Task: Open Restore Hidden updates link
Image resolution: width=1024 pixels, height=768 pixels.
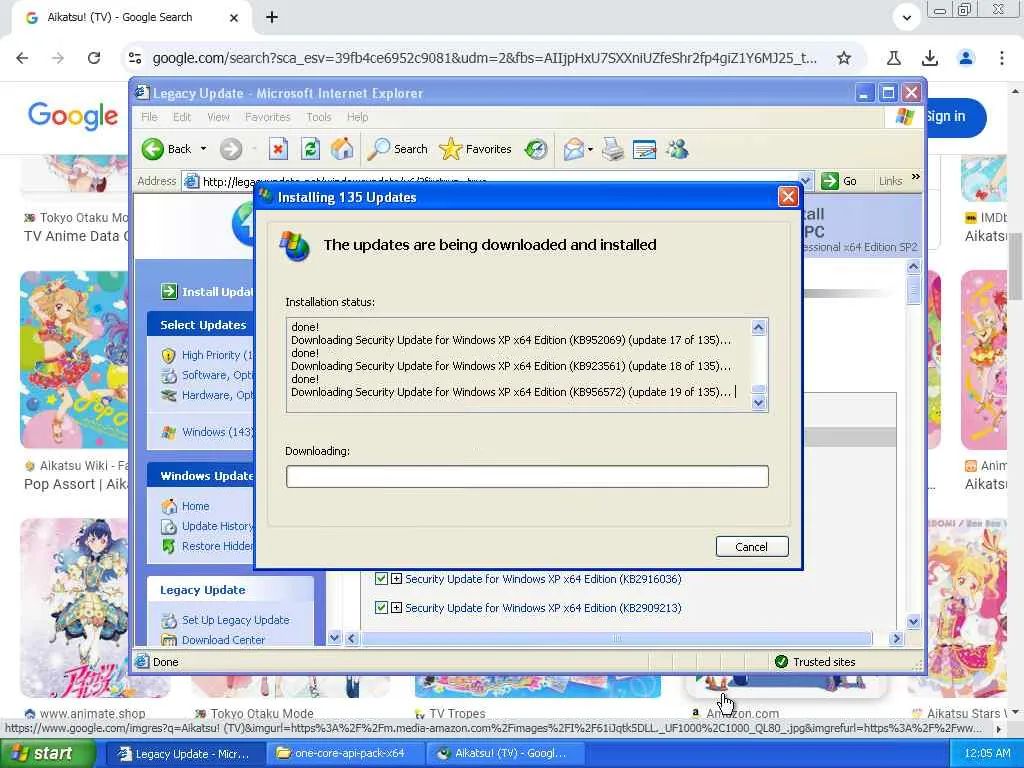Action: (x=217, y=546)
